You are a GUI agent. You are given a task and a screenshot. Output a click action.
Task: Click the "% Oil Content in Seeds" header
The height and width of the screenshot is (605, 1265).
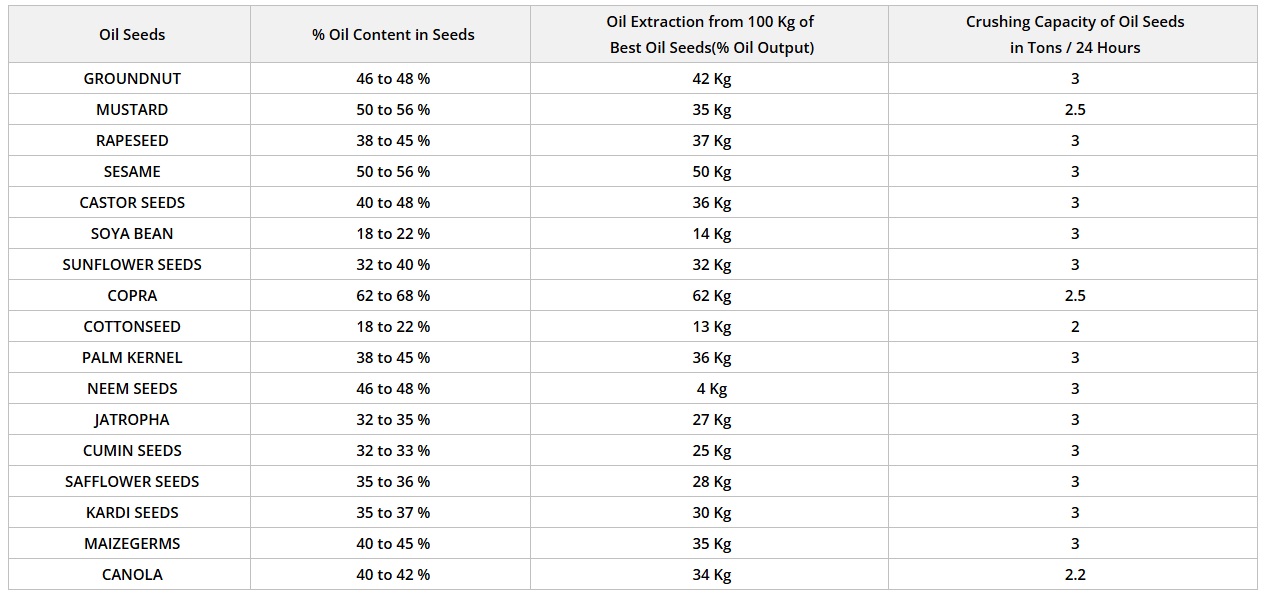(393, 35)
